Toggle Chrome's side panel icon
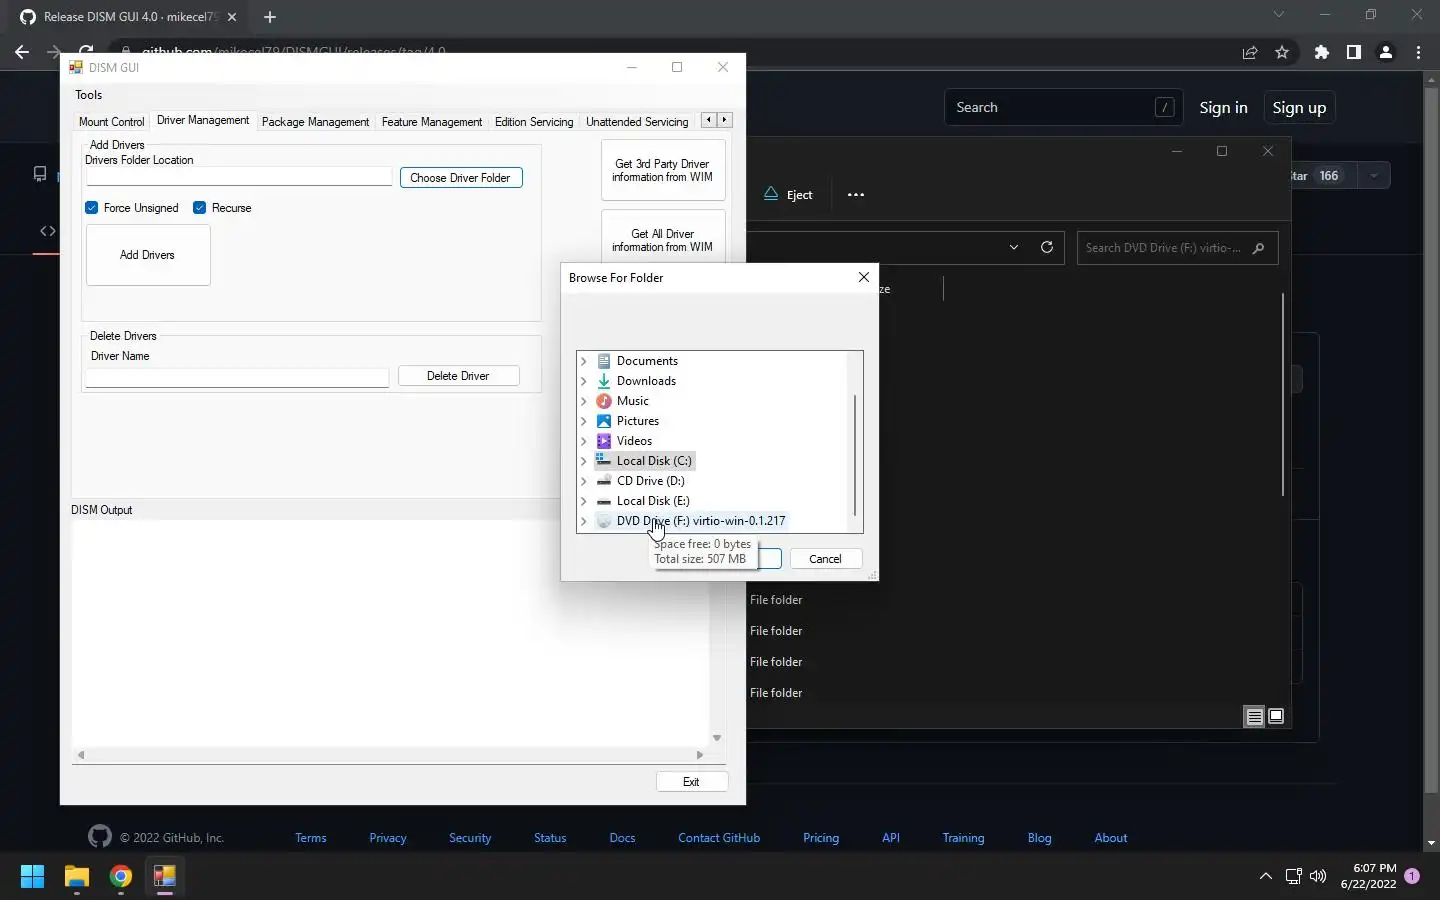Screen dimensions: 1440x900 pos(1354,52)
